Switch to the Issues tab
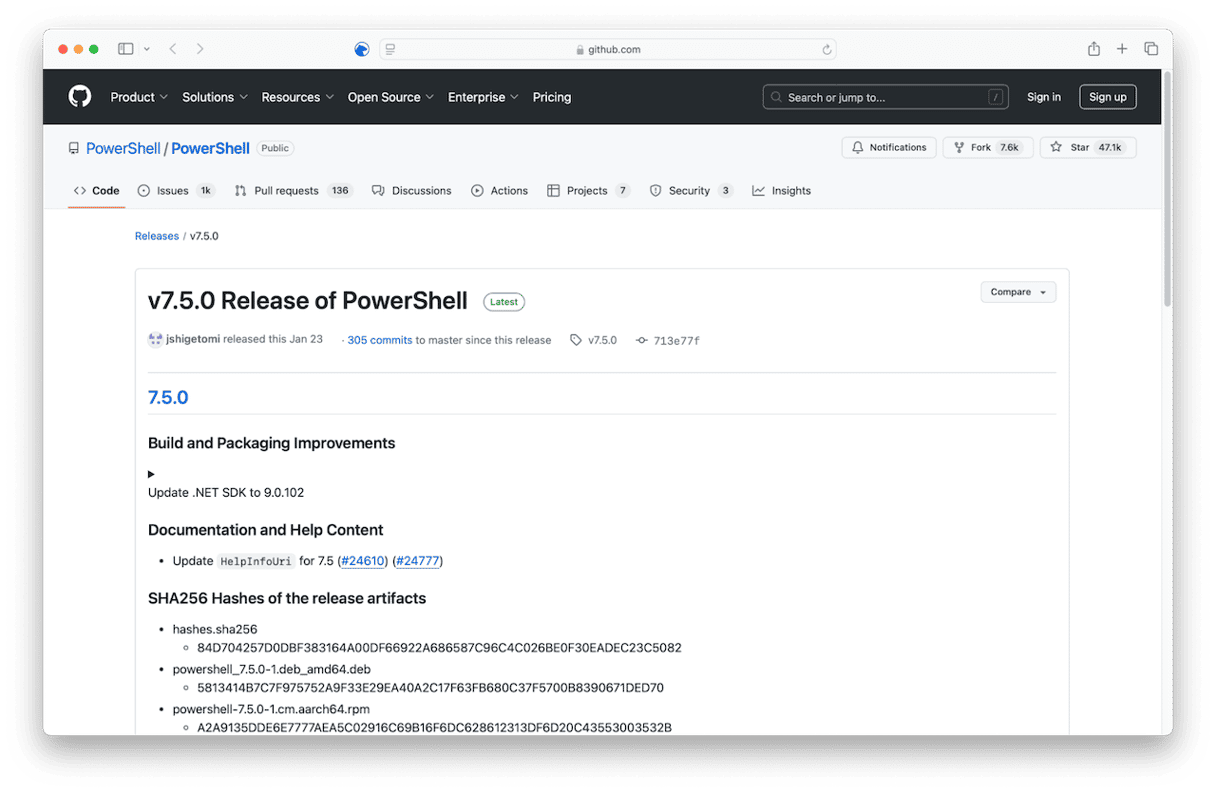The width and height of the screenshot is (1216, 793). (176, 190)
